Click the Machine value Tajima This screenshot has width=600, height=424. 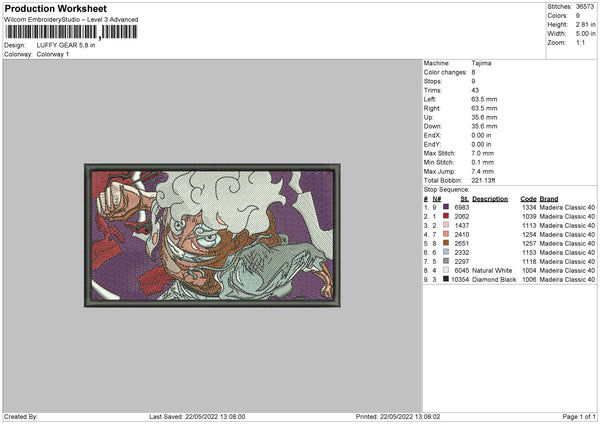click(481, 63)
